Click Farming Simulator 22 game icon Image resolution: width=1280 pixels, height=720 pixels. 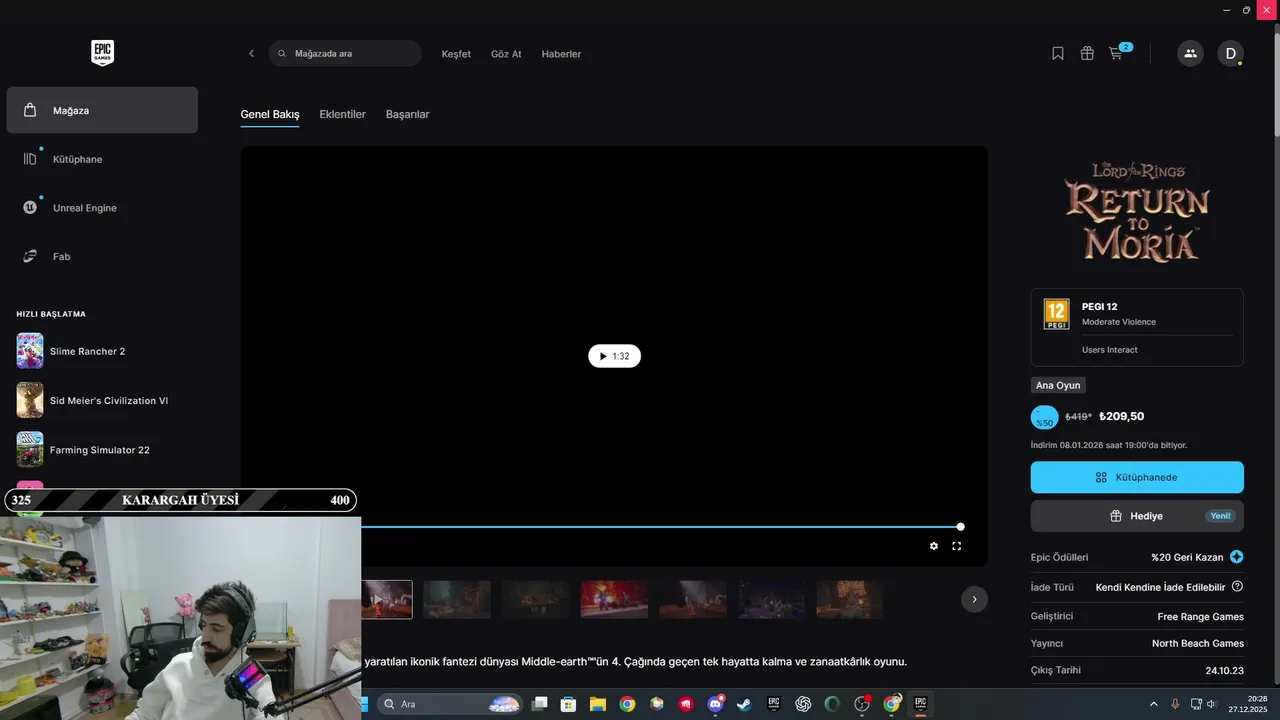coord(30,450)
